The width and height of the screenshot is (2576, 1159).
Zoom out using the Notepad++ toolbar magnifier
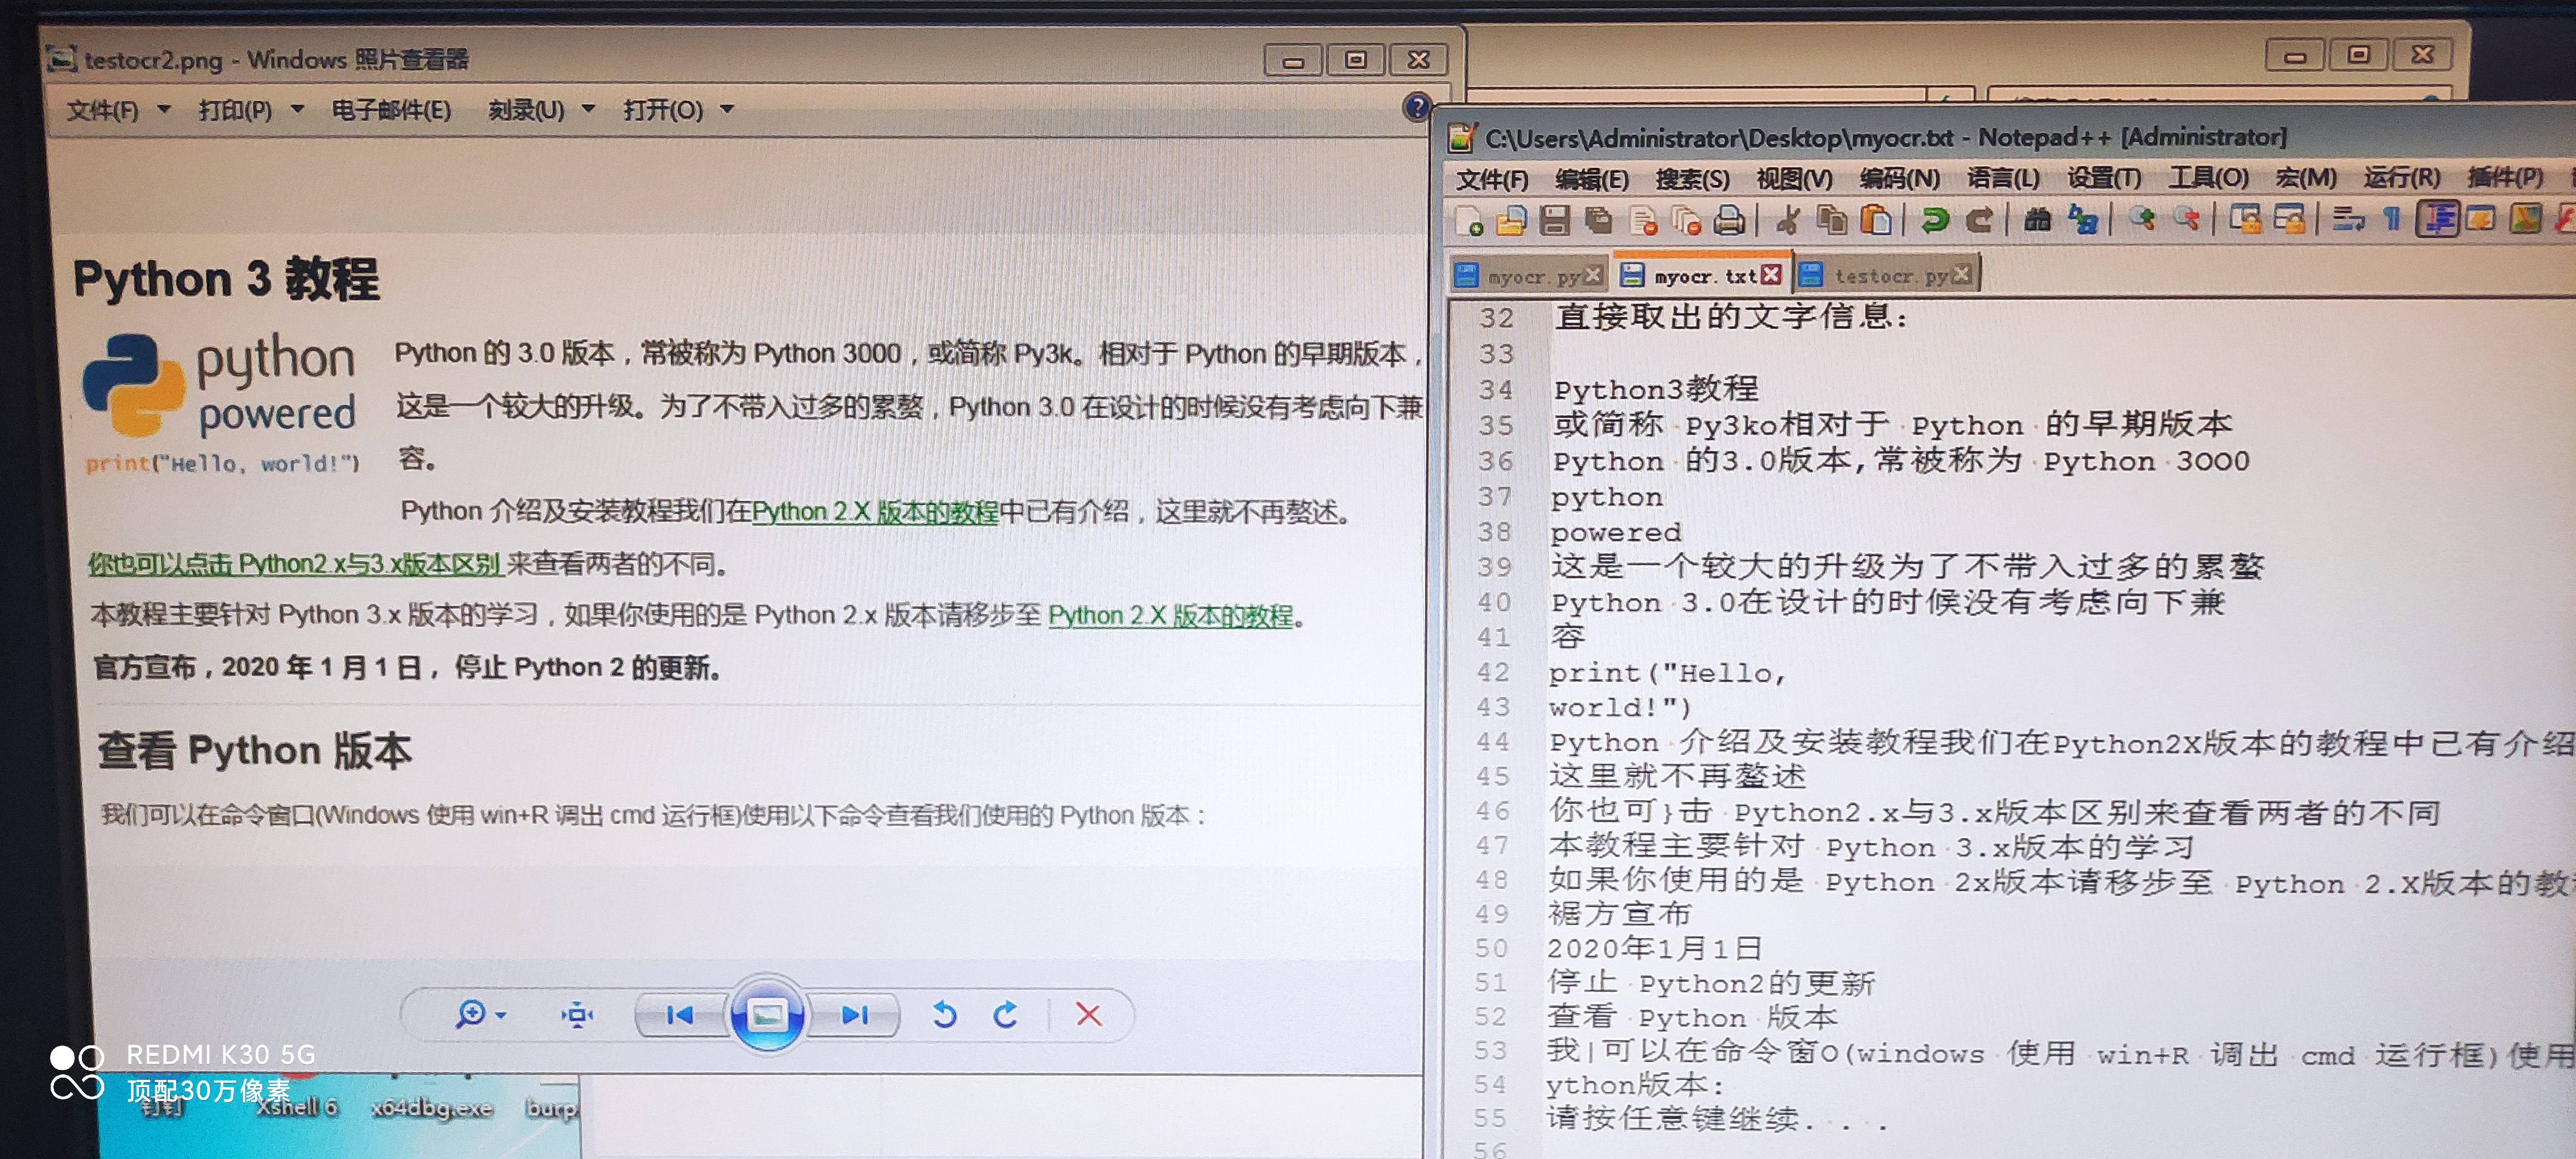click(2186, 218)
